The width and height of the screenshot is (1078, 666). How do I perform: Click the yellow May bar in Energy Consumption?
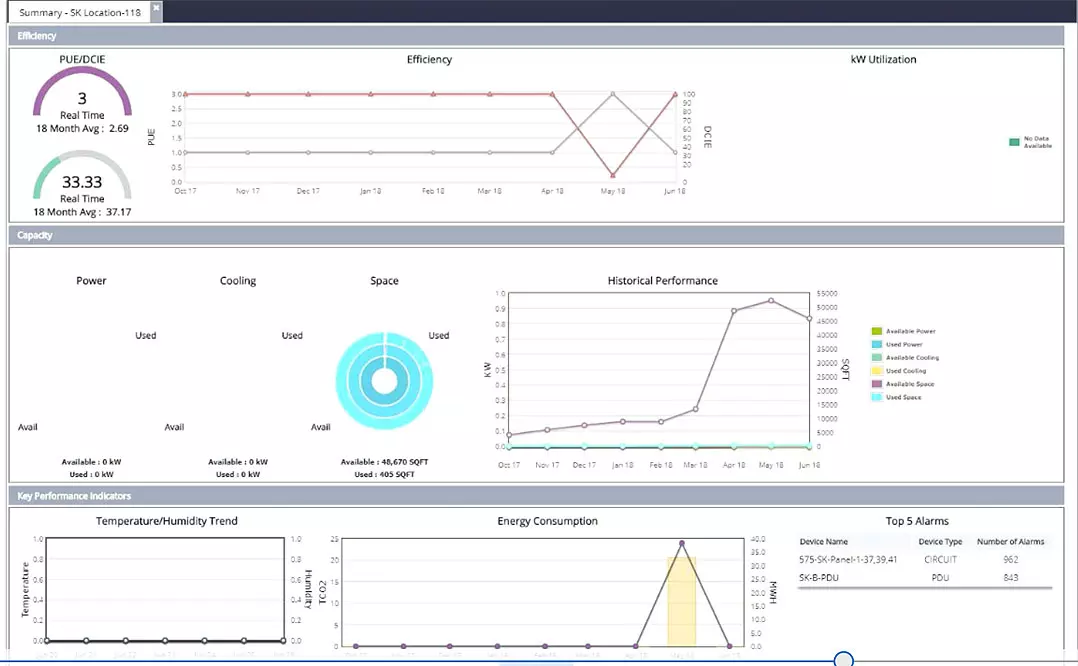tap(681, 601)
